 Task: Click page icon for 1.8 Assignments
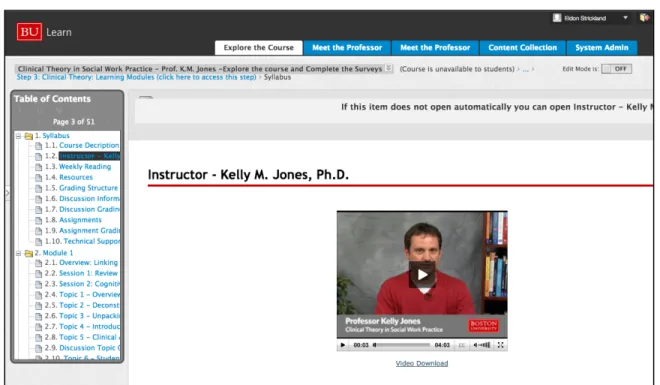[38, 220]
